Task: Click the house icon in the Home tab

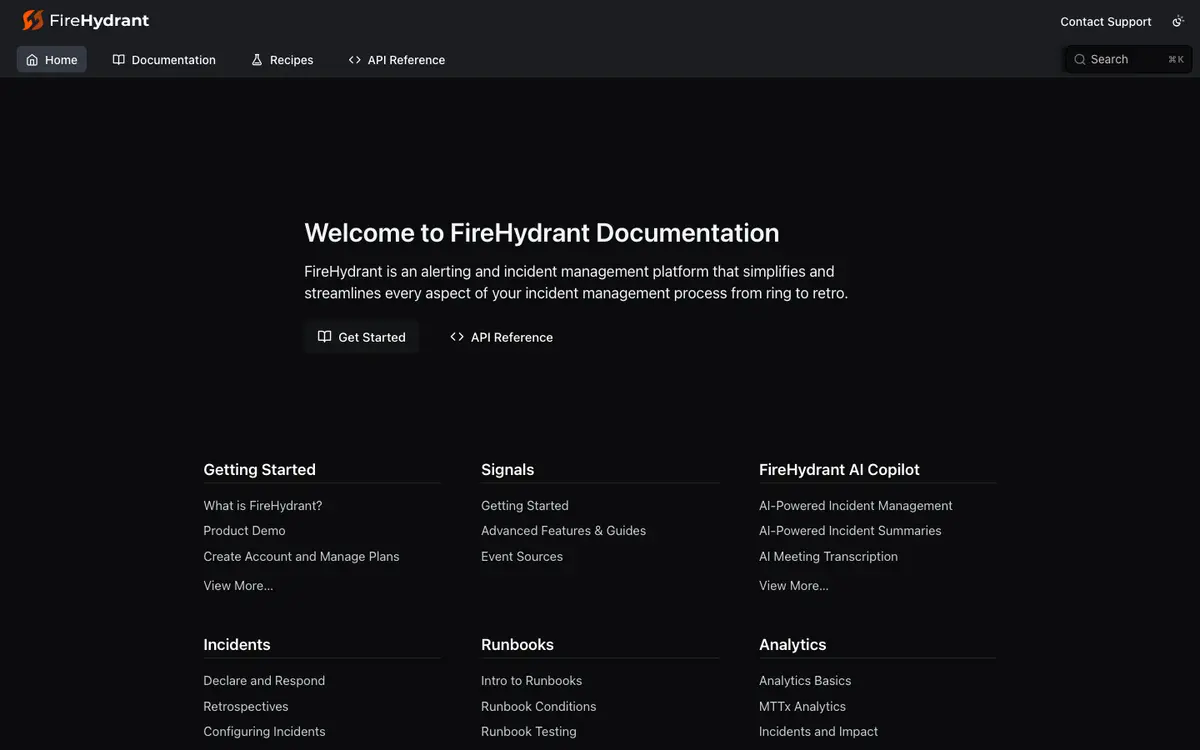Action: [33, 60]
